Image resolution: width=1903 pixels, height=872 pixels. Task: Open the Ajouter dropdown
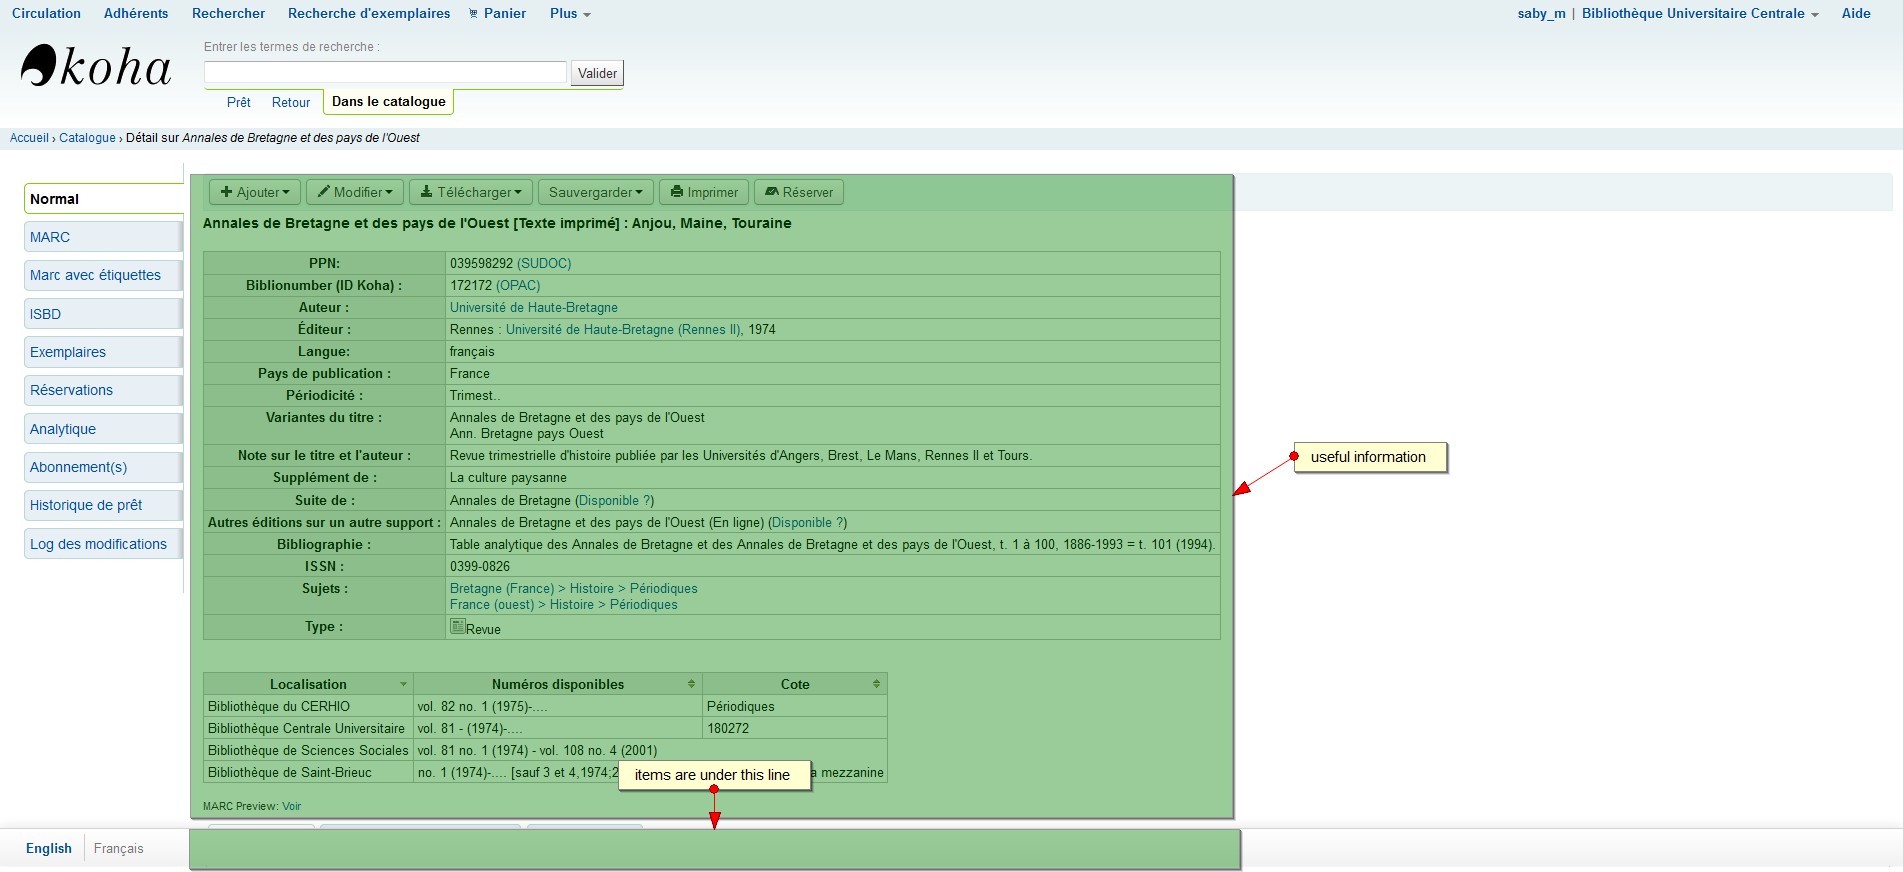tap(255, 192)
